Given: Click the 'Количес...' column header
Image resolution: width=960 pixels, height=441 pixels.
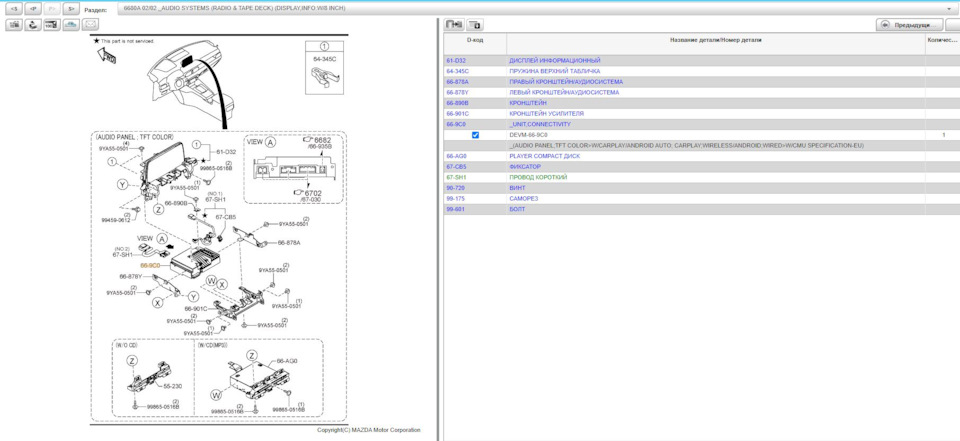Looking at the screenshot, I should tap(942, 40).
